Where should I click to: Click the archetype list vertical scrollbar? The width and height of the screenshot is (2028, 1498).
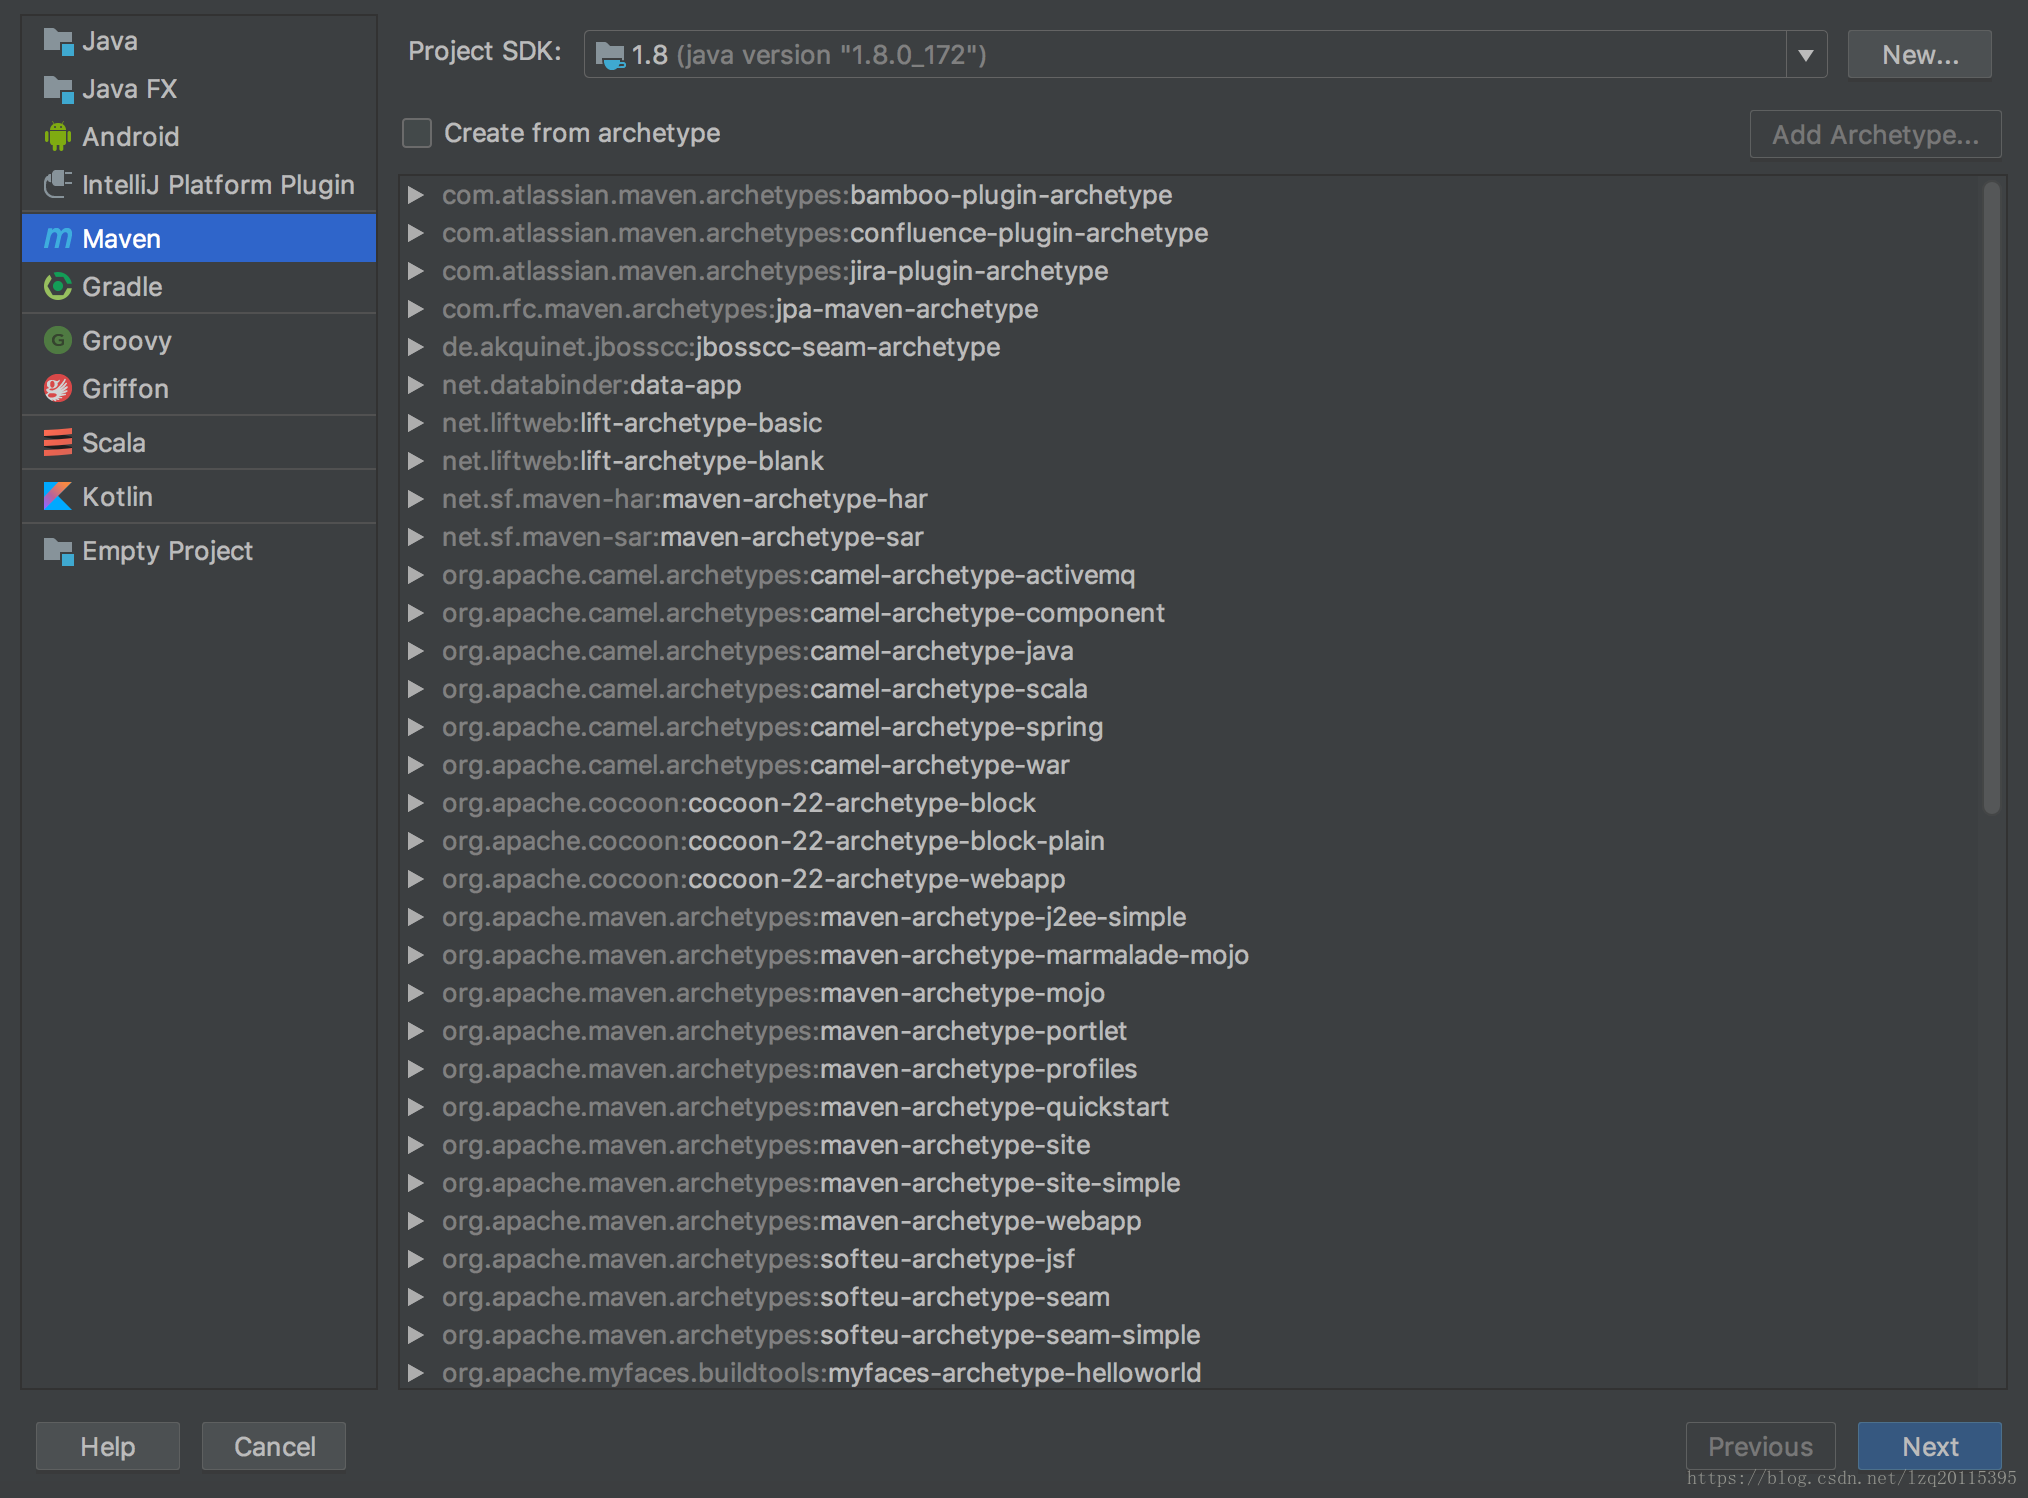pyautogui.click(x=1991, y=498)
